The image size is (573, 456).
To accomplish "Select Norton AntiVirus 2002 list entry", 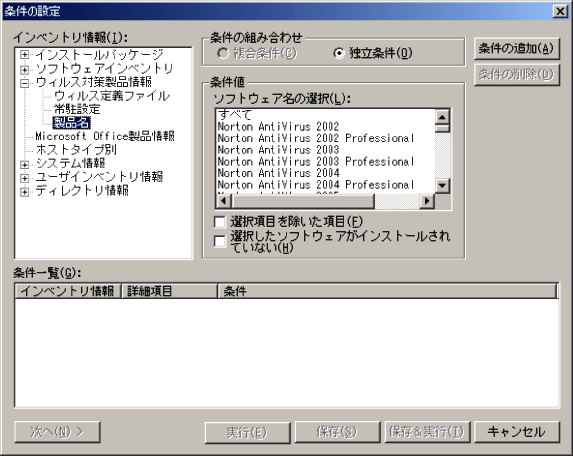I will (x=326, y=126).
